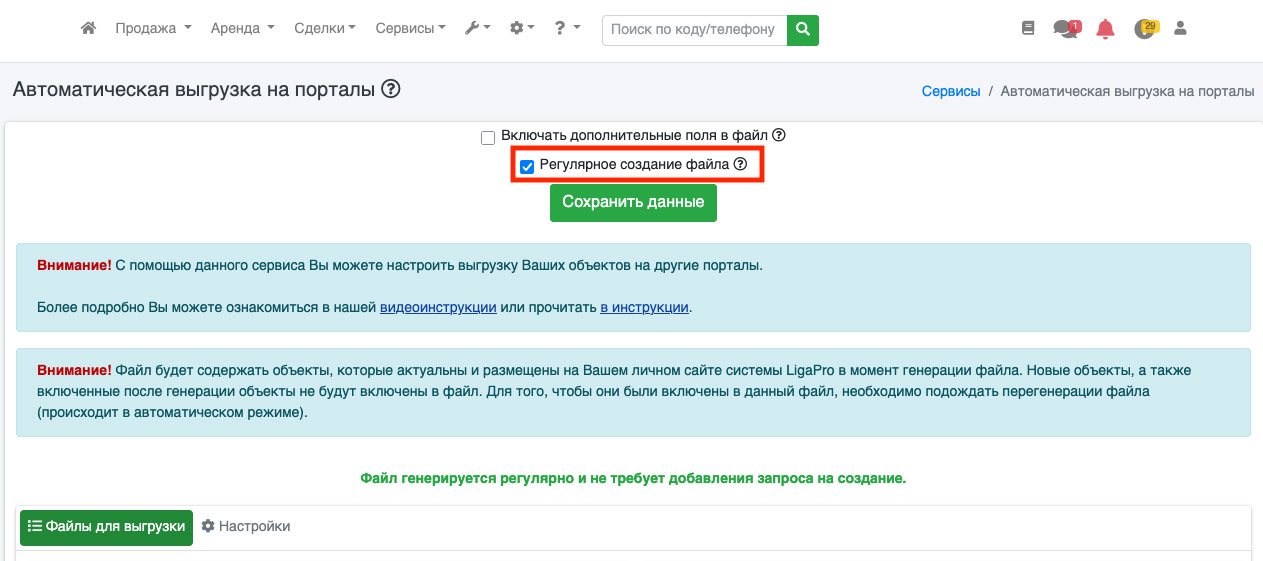Select the Файлы для выгрузки tab
This screenshot has width=1263, height=561.
(106, 526)
